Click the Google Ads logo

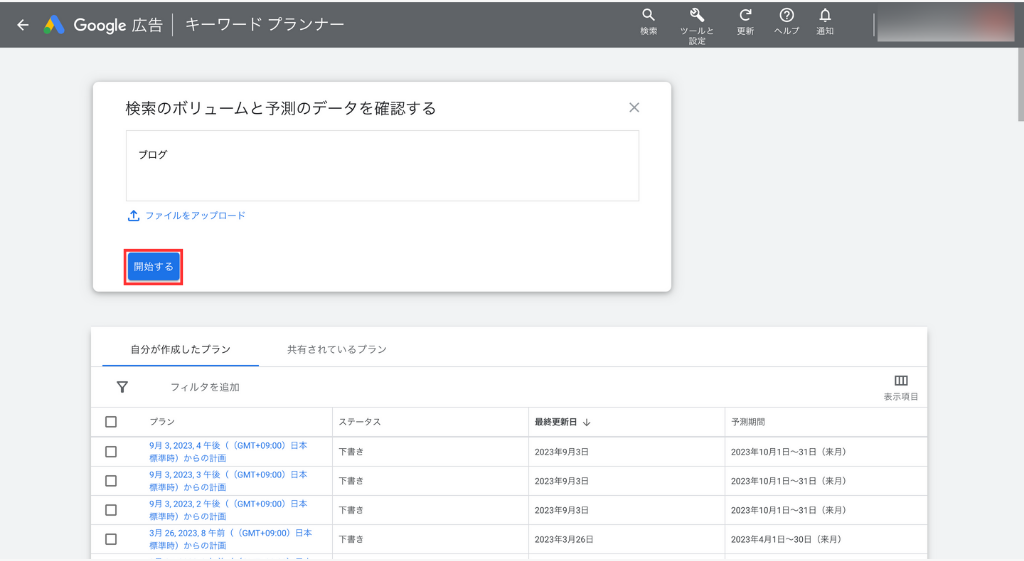point(54,25)
